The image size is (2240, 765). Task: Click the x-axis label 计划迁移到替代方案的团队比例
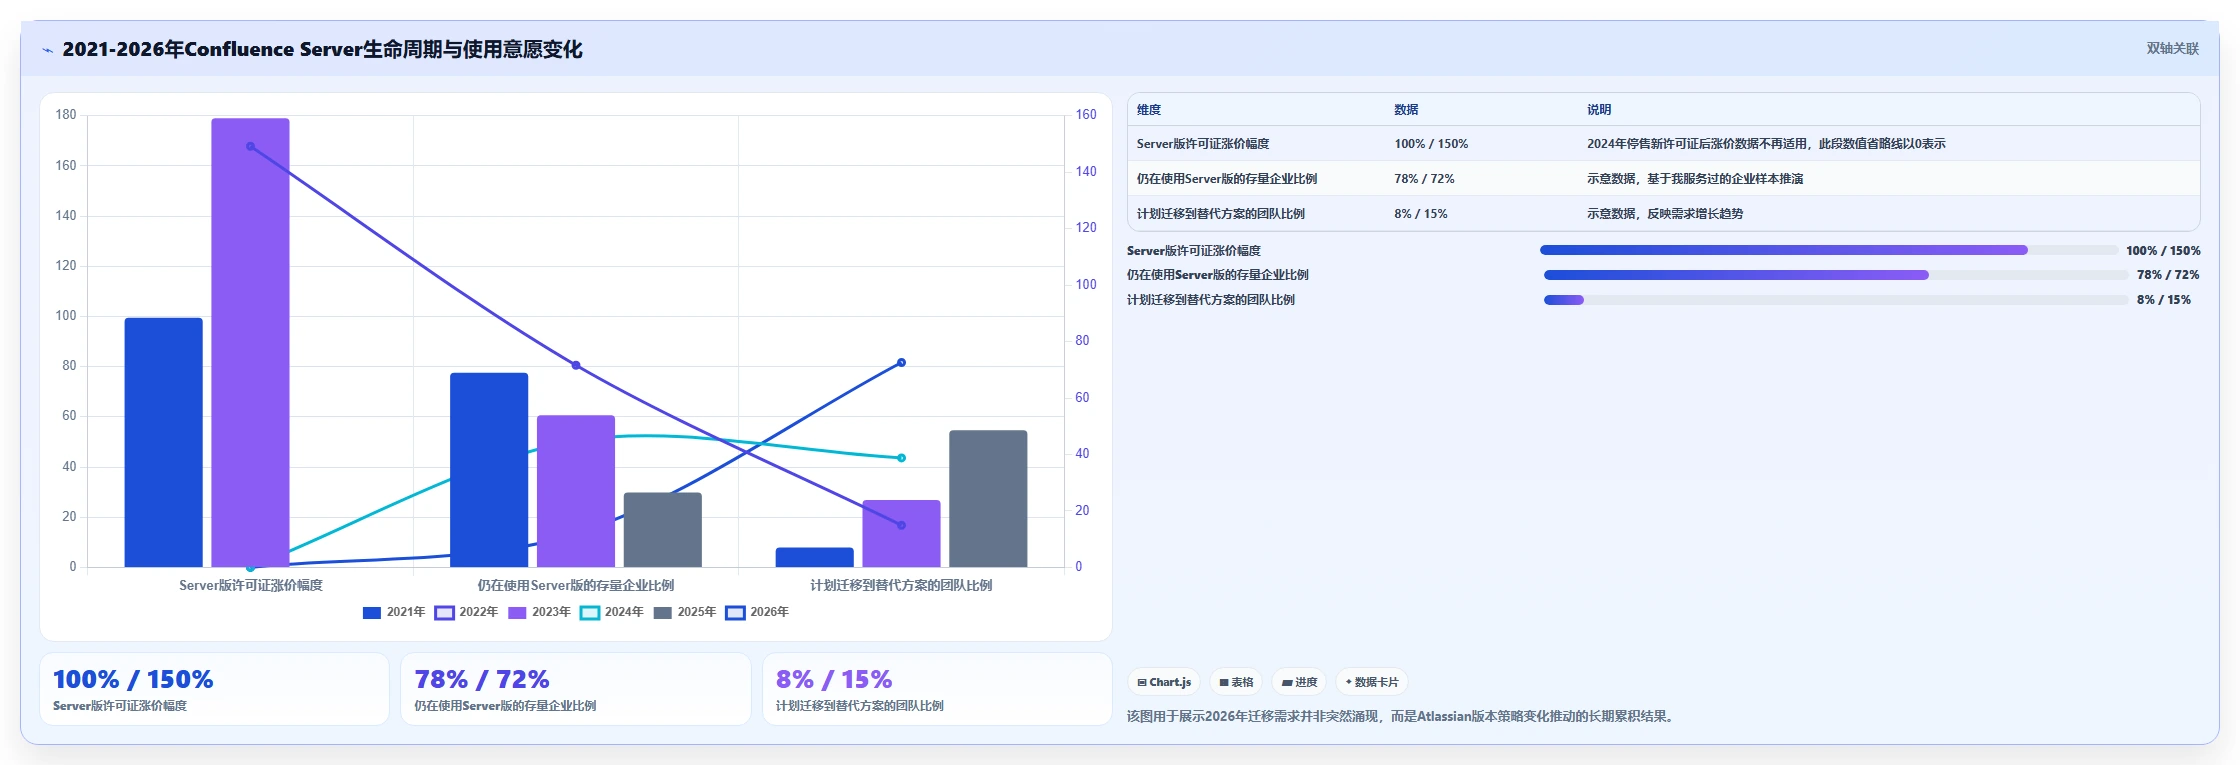pos(901,585)
